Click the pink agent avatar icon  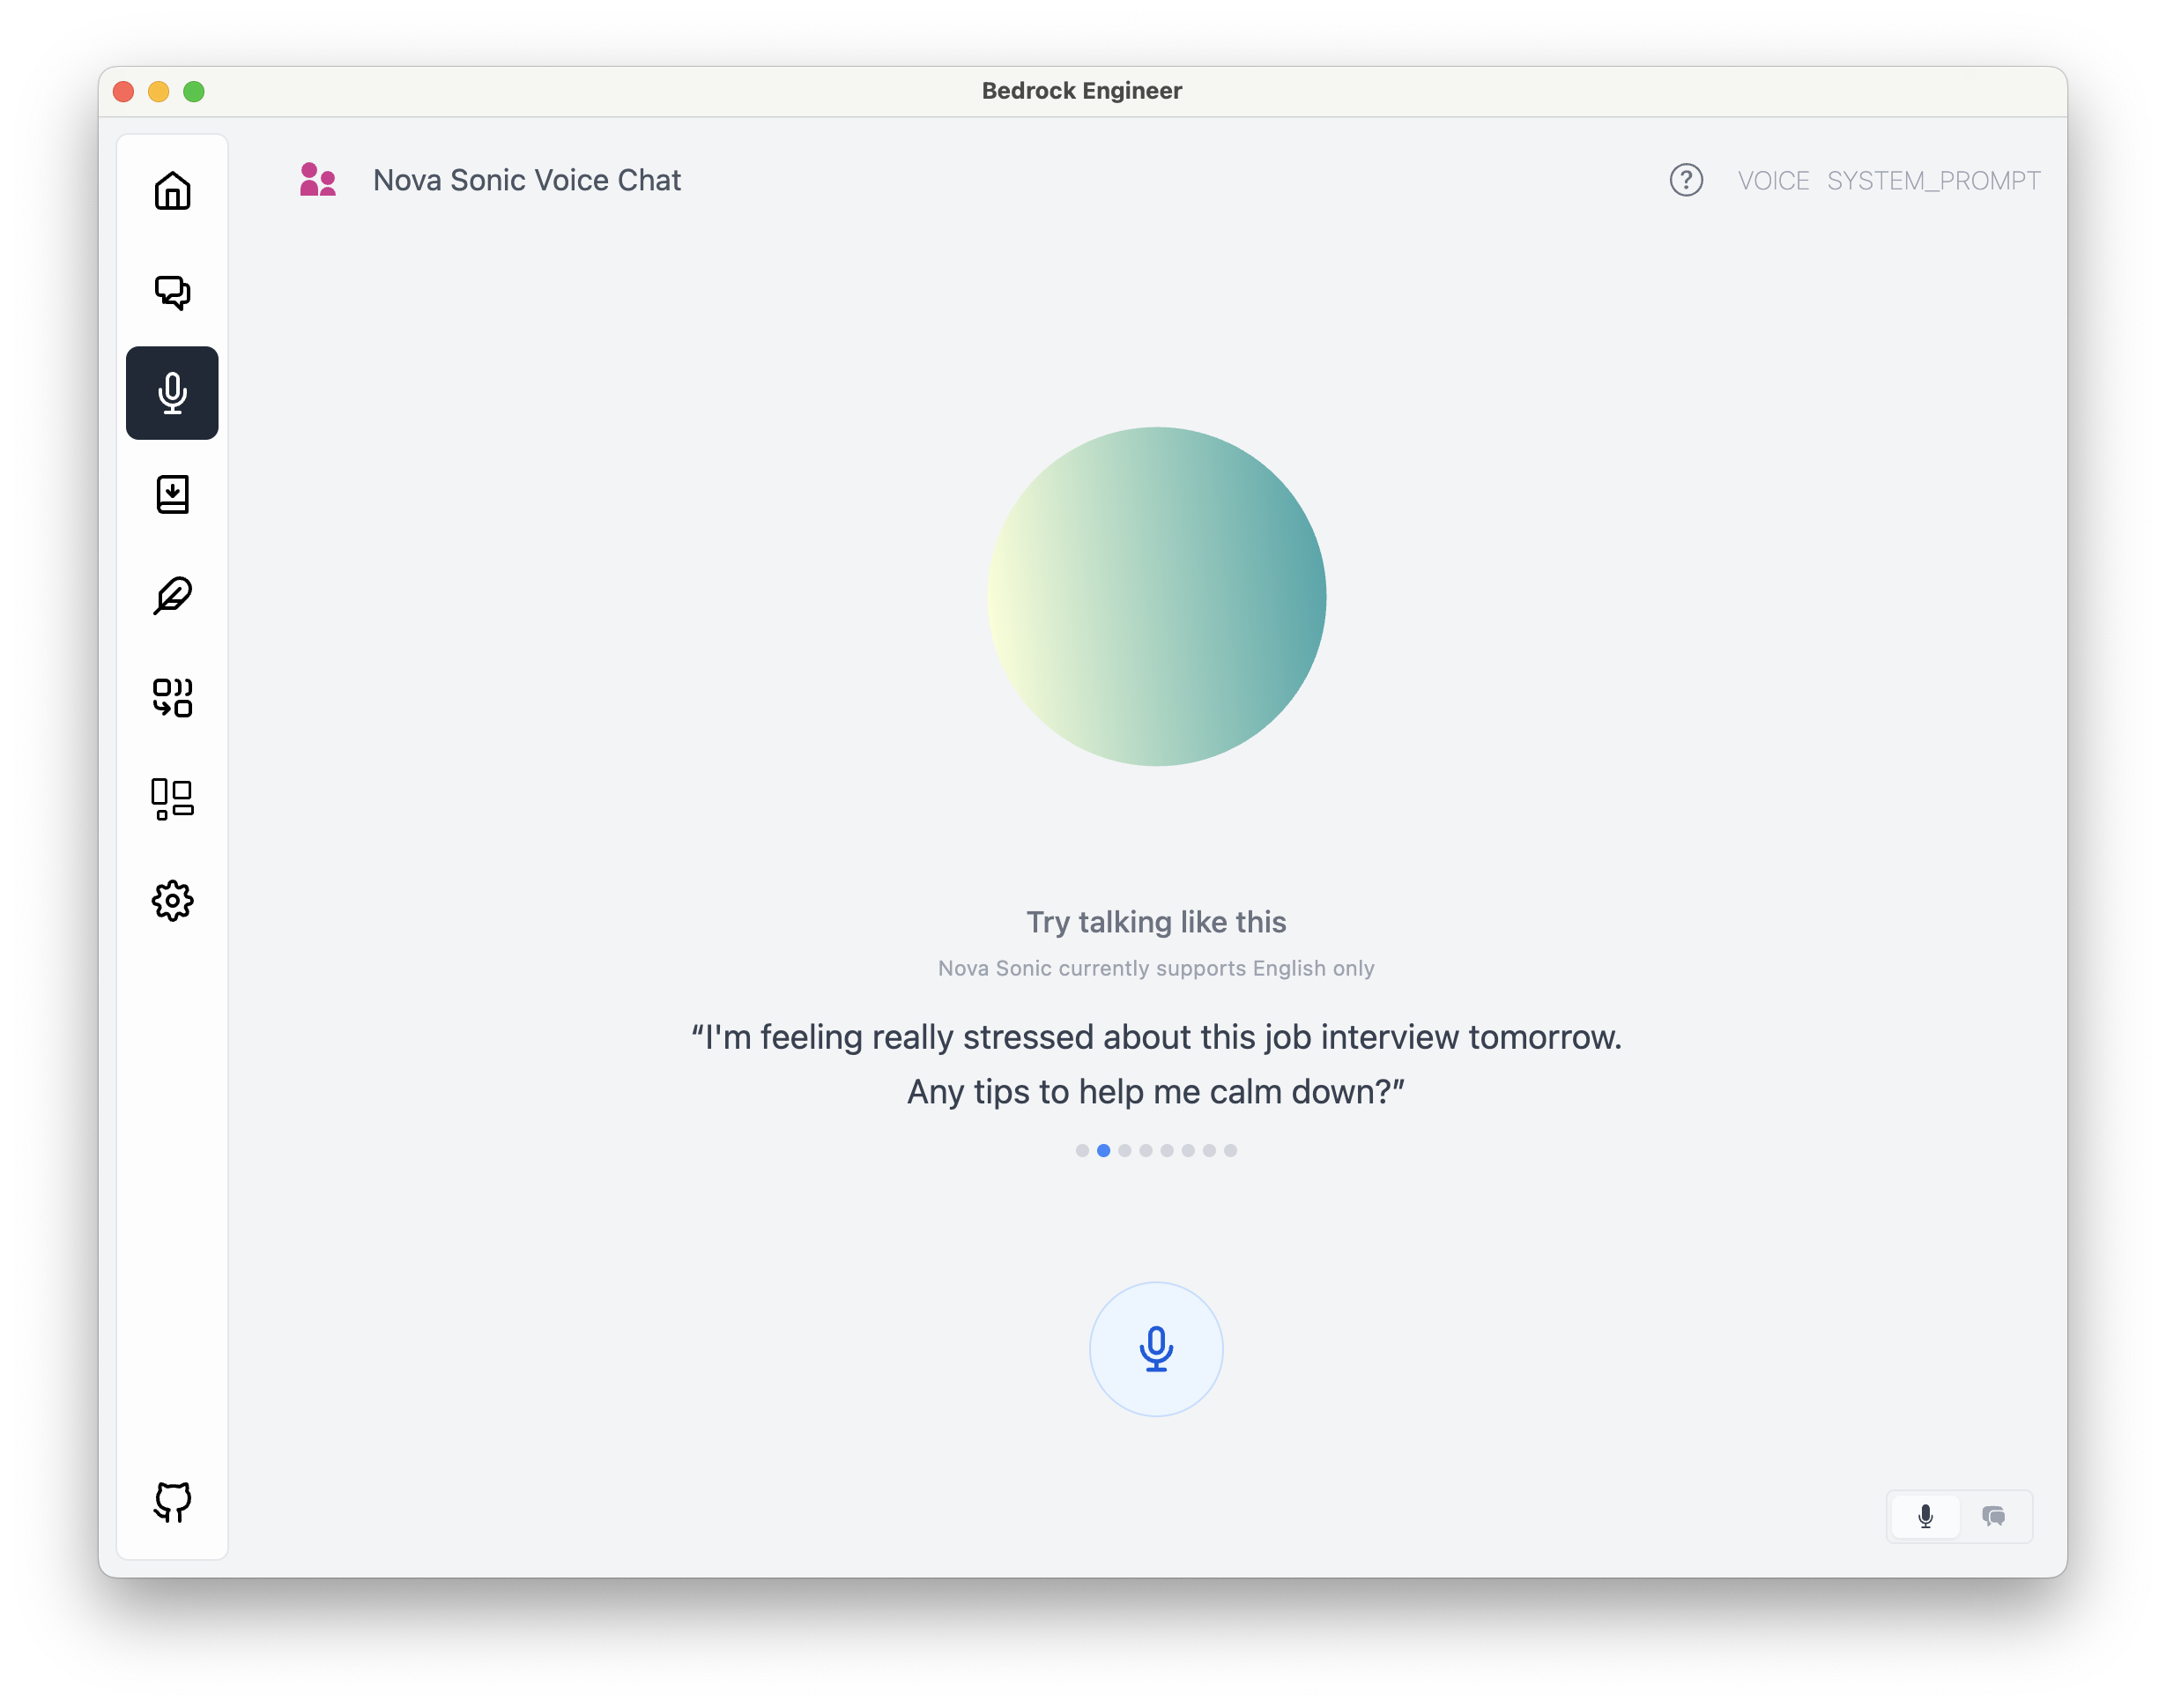coord(318,180)
